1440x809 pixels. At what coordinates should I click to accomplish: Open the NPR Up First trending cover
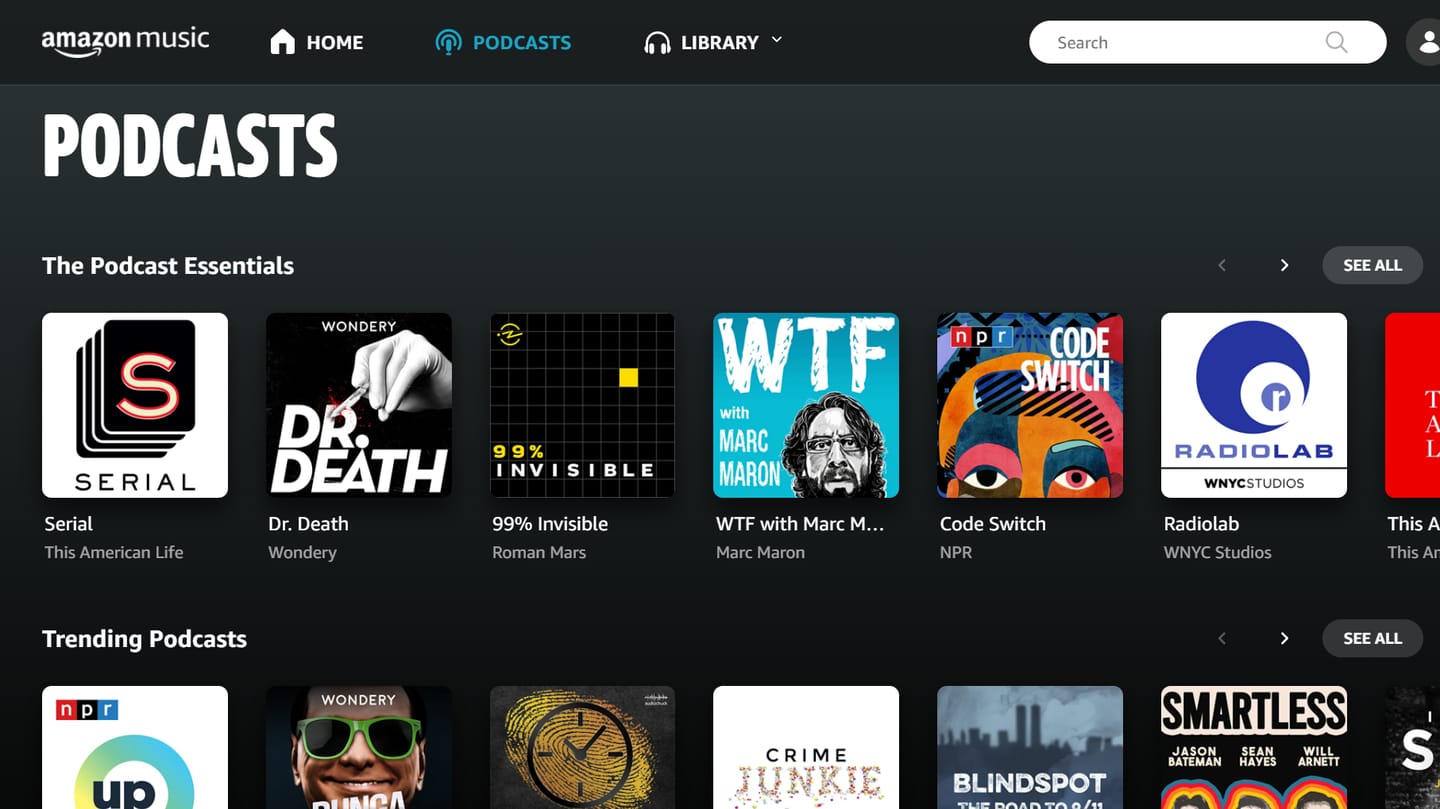(x=135, y=748)
